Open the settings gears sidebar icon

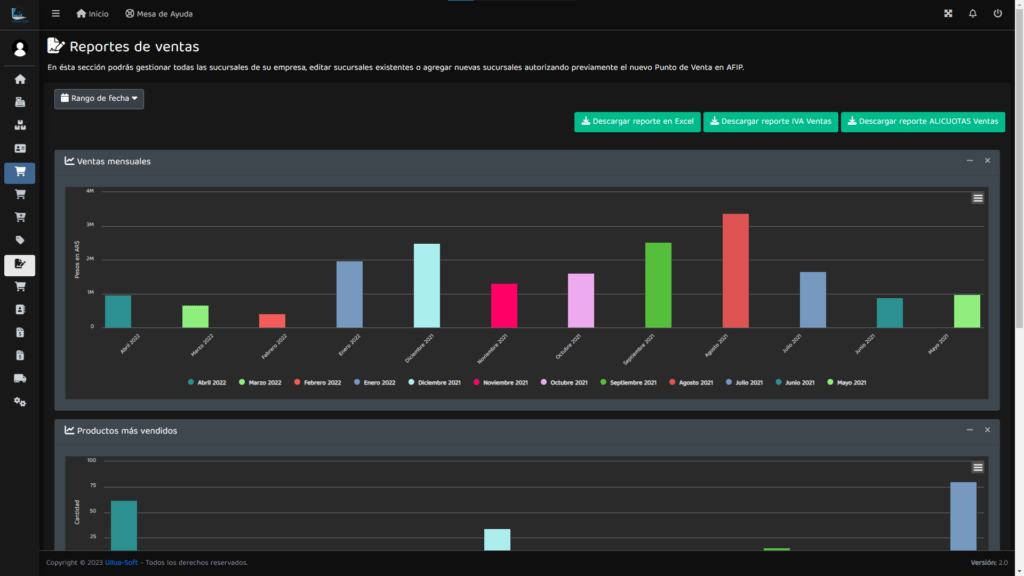pyautogui.click(x=19, y=401)
